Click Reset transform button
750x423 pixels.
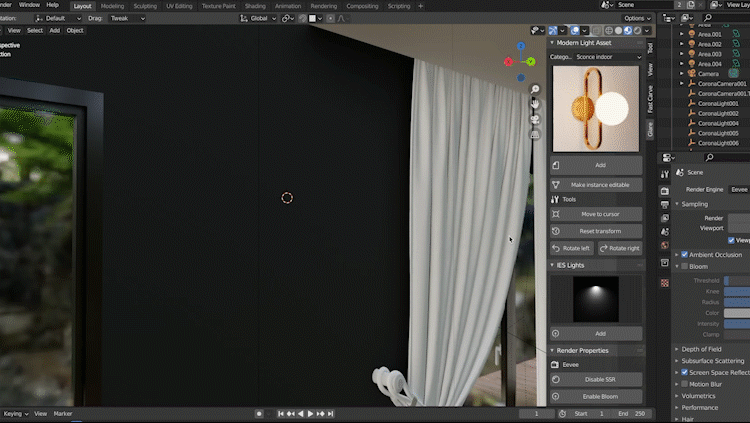point(596,231)
